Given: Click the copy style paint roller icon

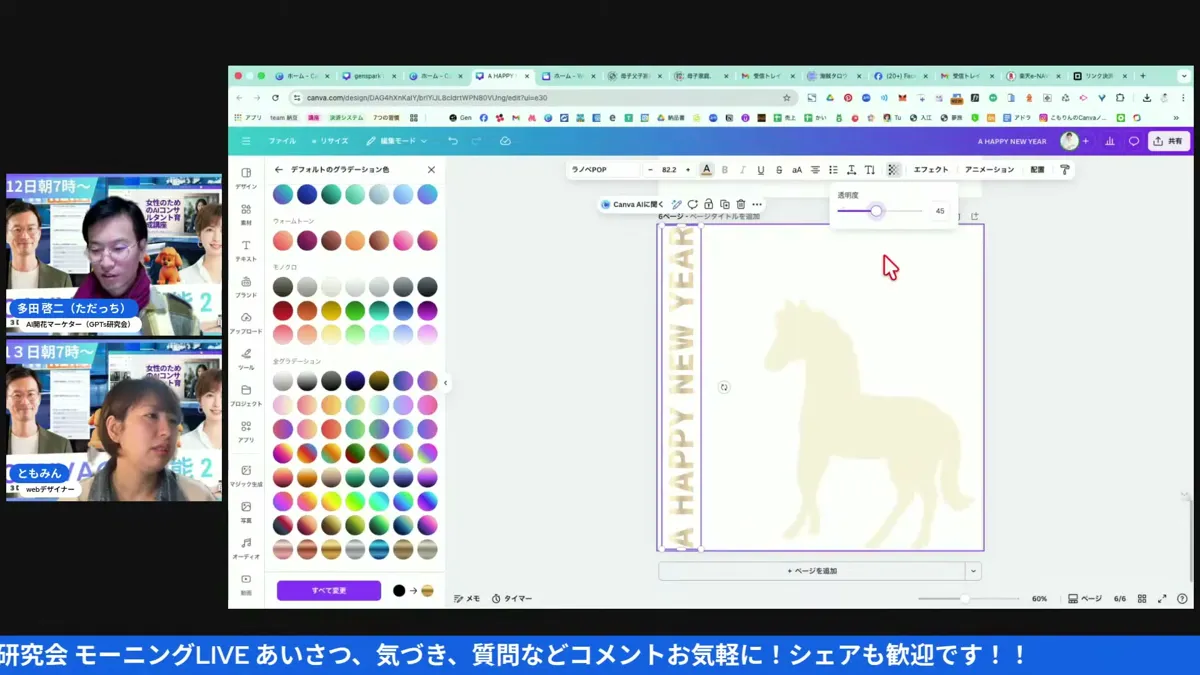Looking at the screenshot, I should click(1065, 170).
